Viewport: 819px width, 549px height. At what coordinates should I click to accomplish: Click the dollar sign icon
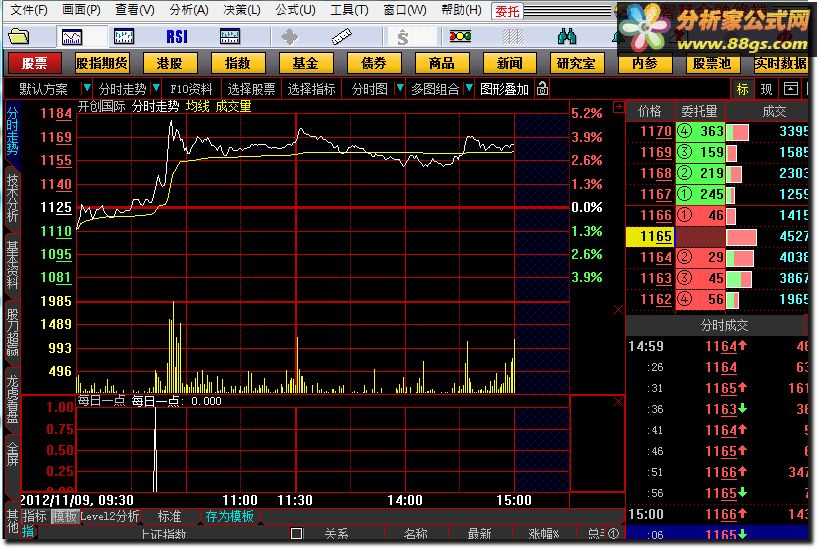pos(402,37)
